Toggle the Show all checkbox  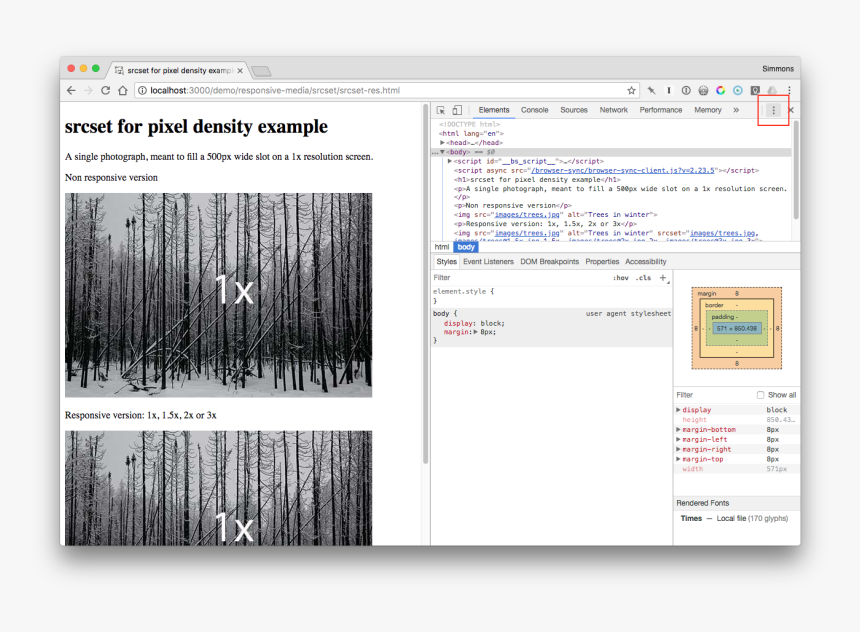click(760, 395)
